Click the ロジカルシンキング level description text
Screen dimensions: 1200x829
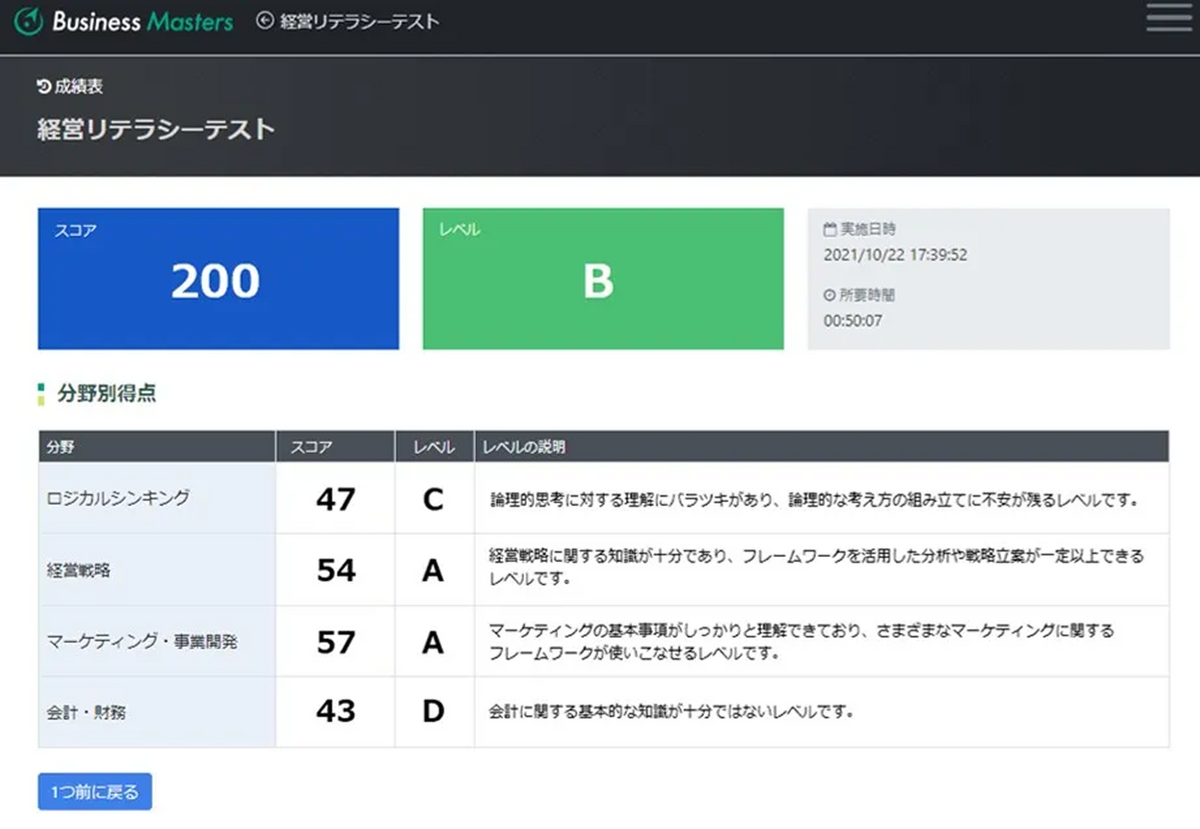coord(815,499)
